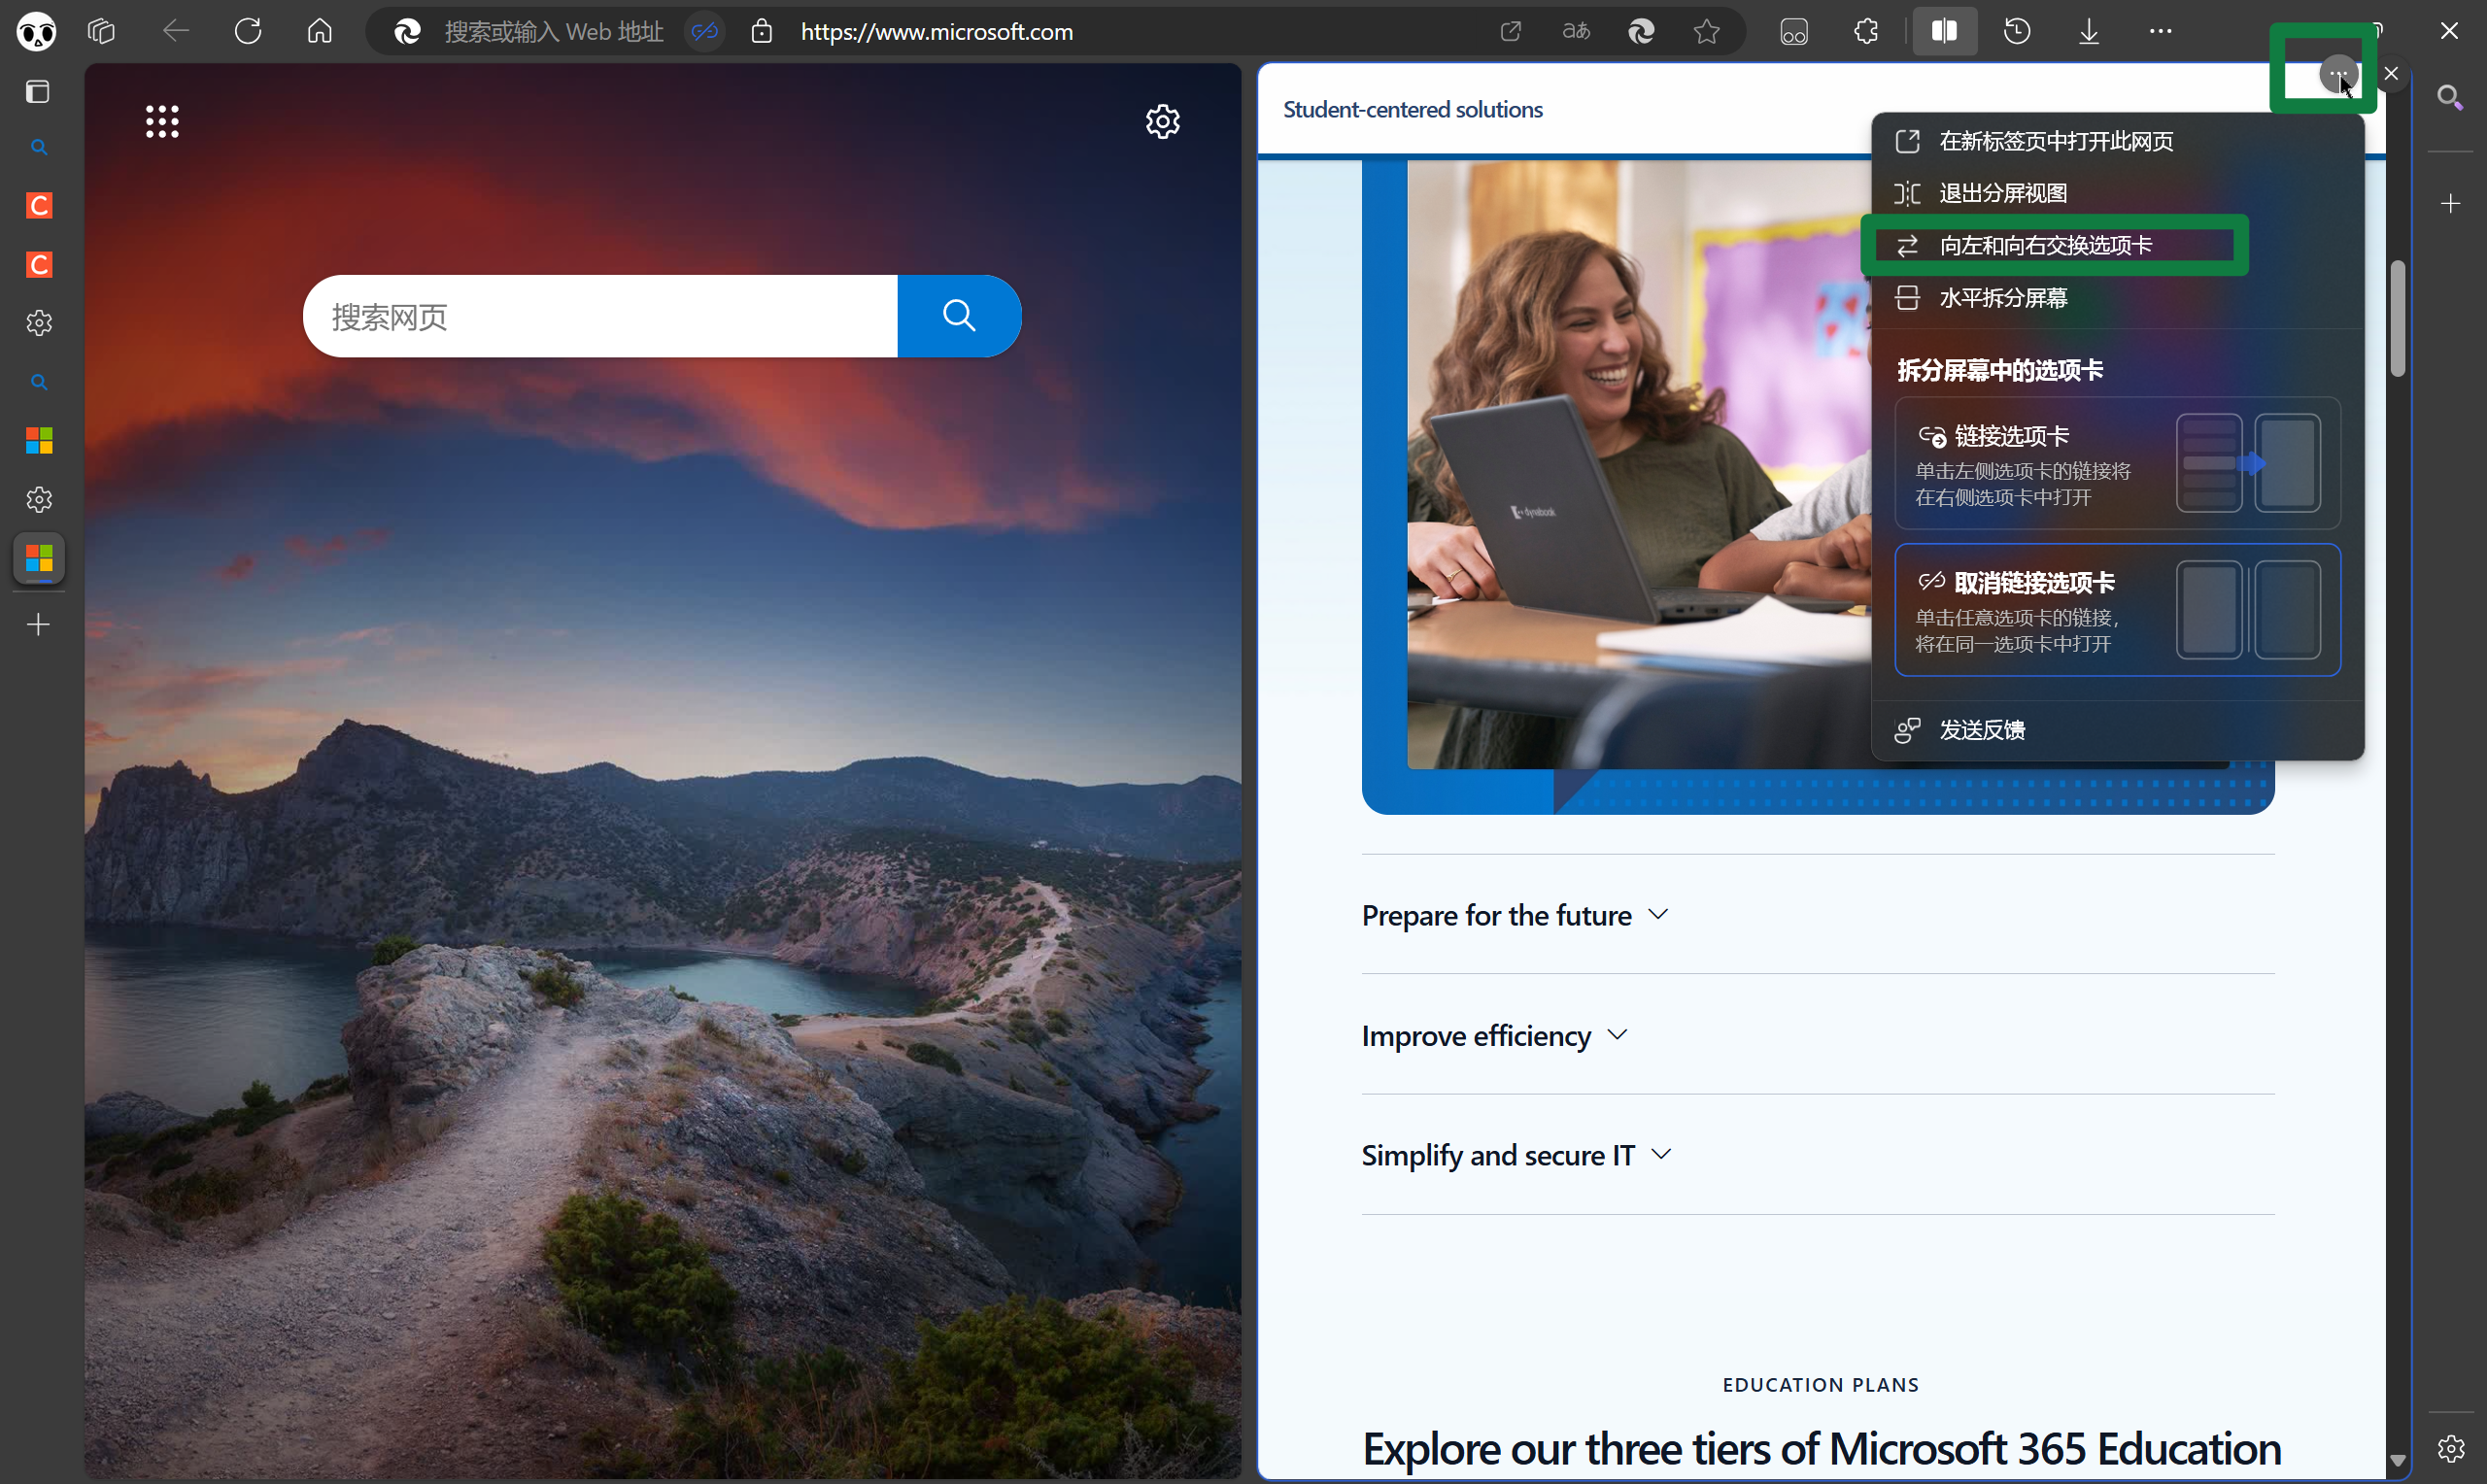Image resolution: width=2487 pixels, height=1484 pixels.
Task: Open the downloads icon in toolbar
Action: 2088,32
